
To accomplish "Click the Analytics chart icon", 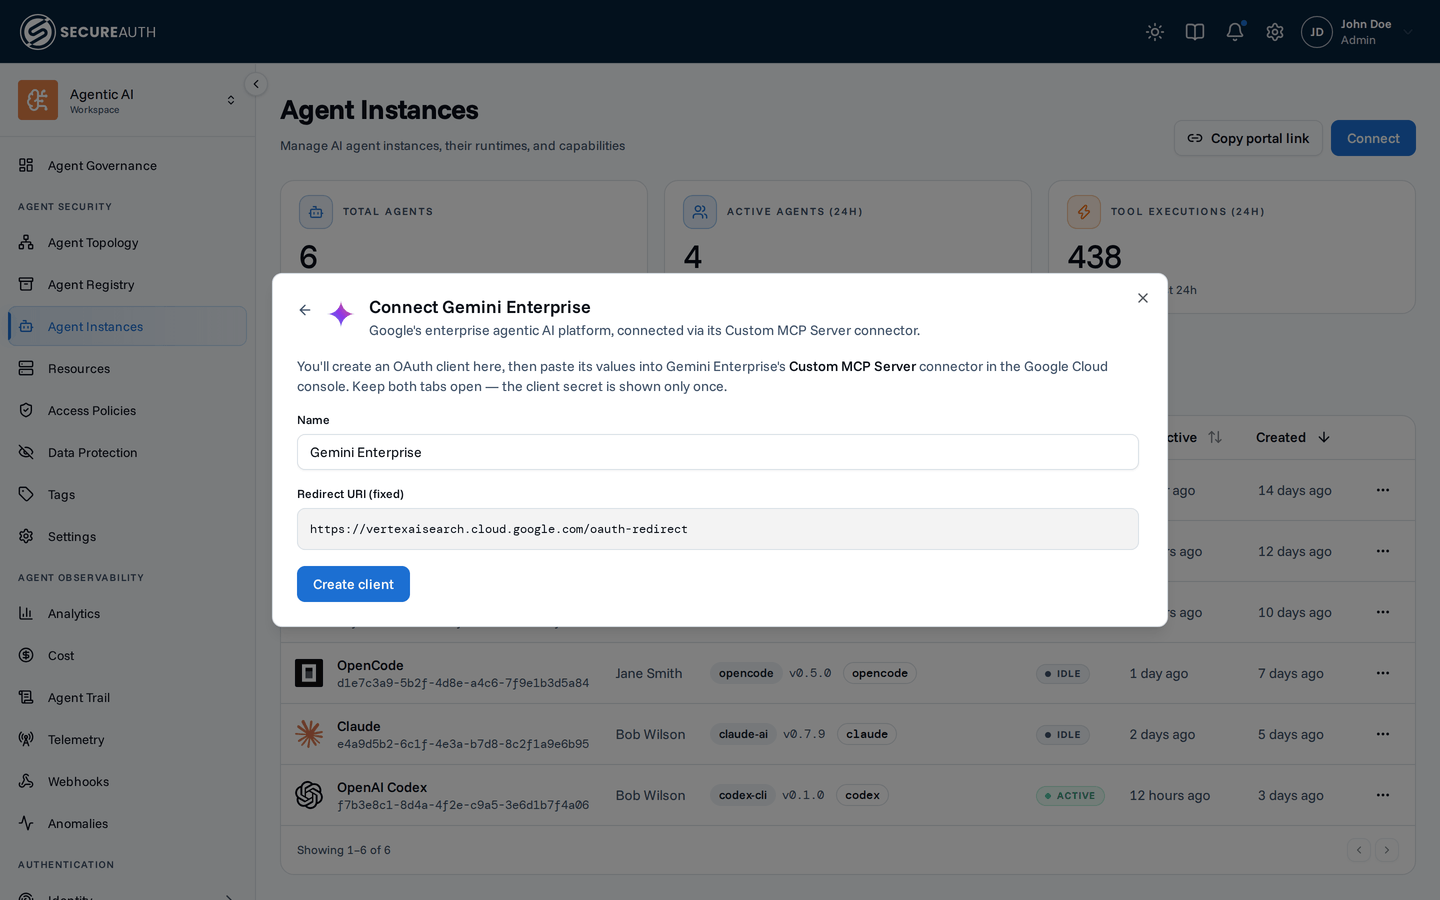I will (x=26, y=613).
